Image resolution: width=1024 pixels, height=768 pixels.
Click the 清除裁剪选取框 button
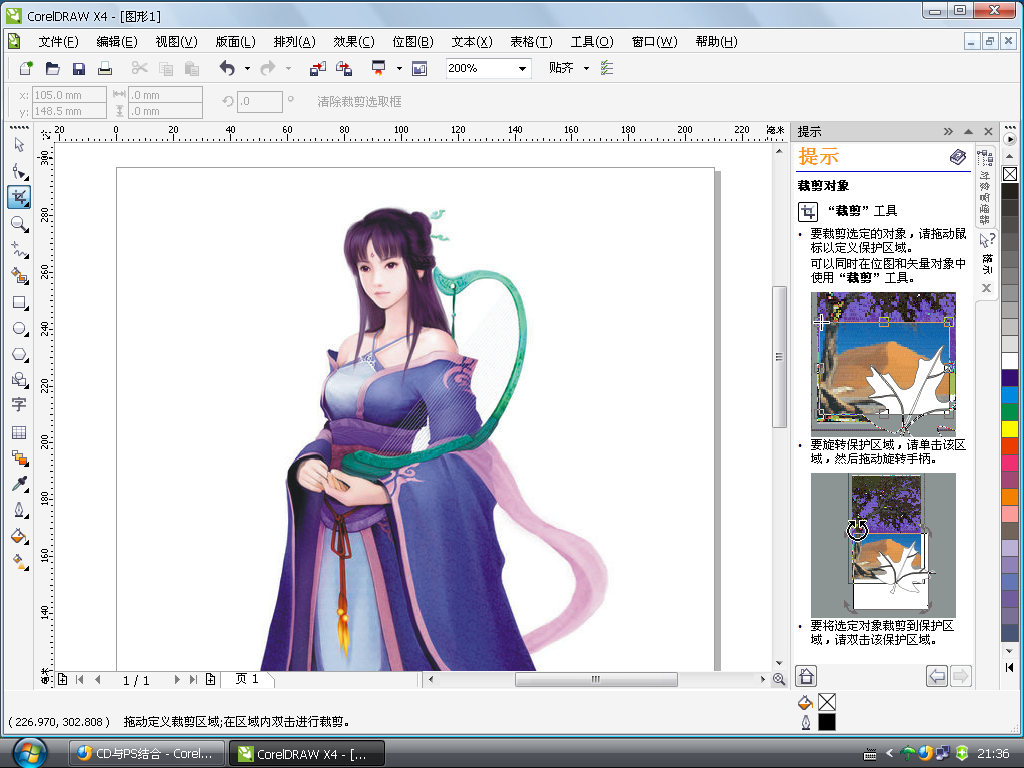coord(359,102)
